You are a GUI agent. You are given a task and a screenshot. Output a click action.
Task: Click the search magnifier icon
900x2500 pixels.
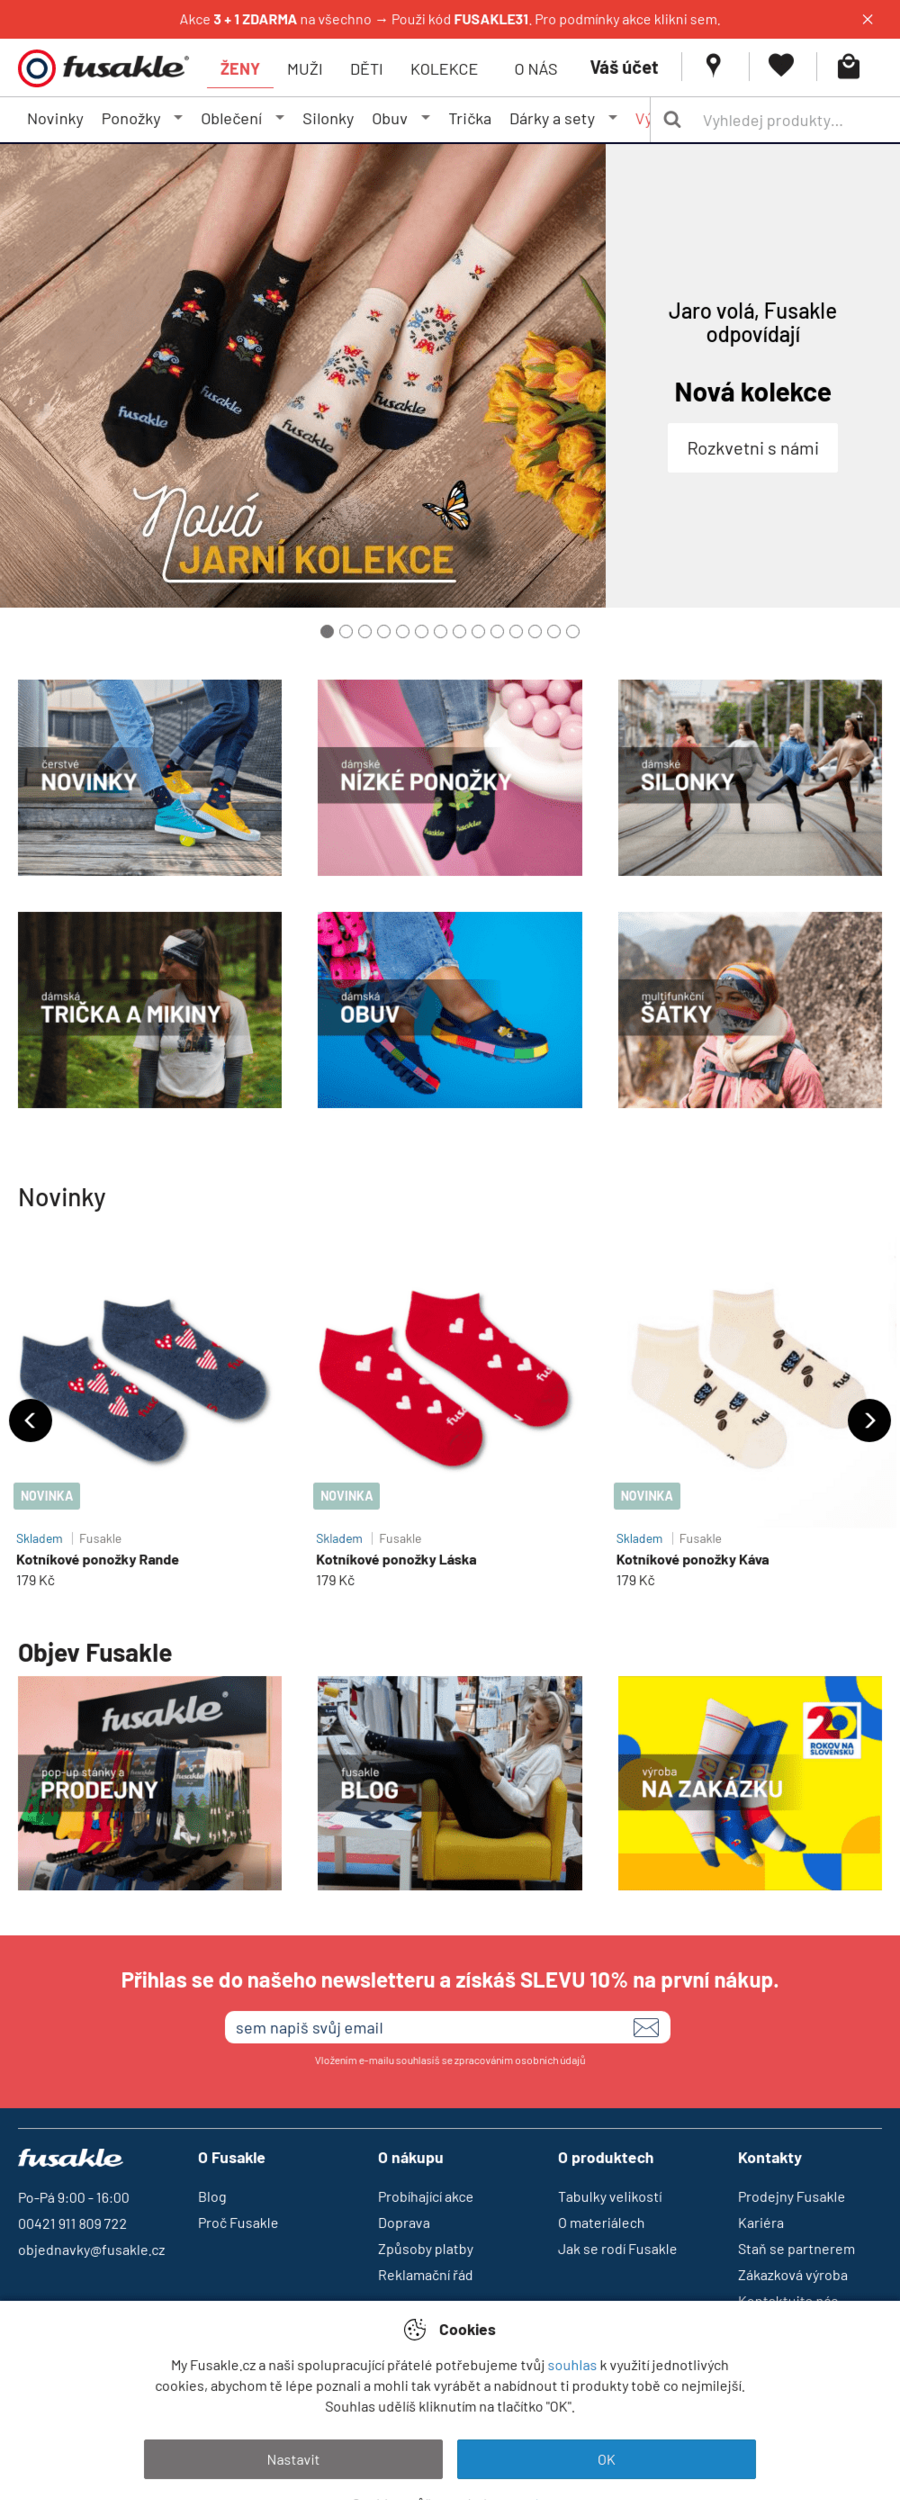coord(673,120)
